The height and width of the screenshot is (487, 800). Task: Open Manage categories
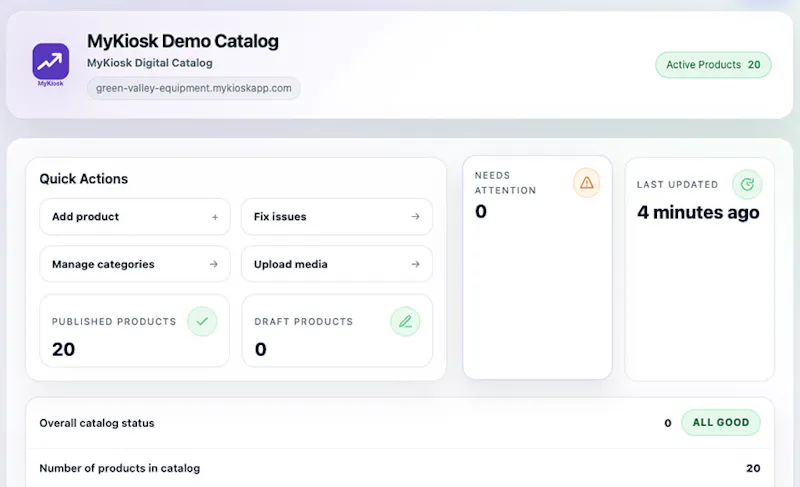point(135,264)
